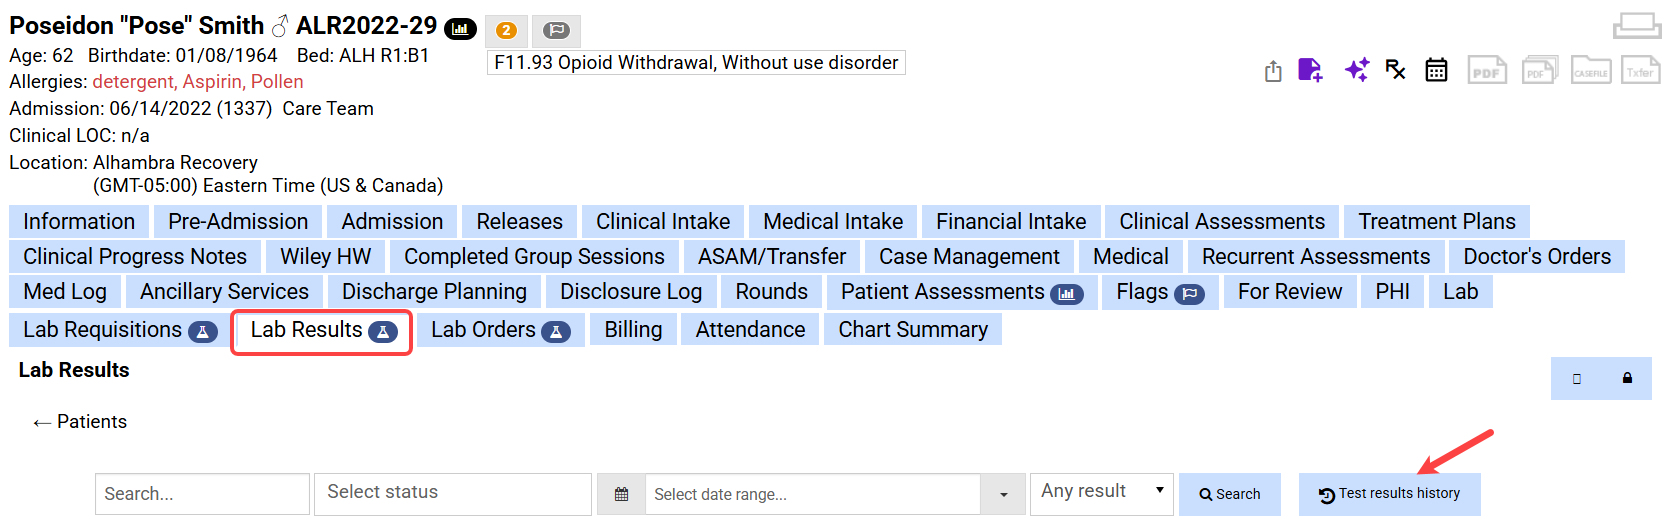The width and height of the screenshot is (1672, 532).
Task: Open the Select status dropdown
Action: [452, 493]
